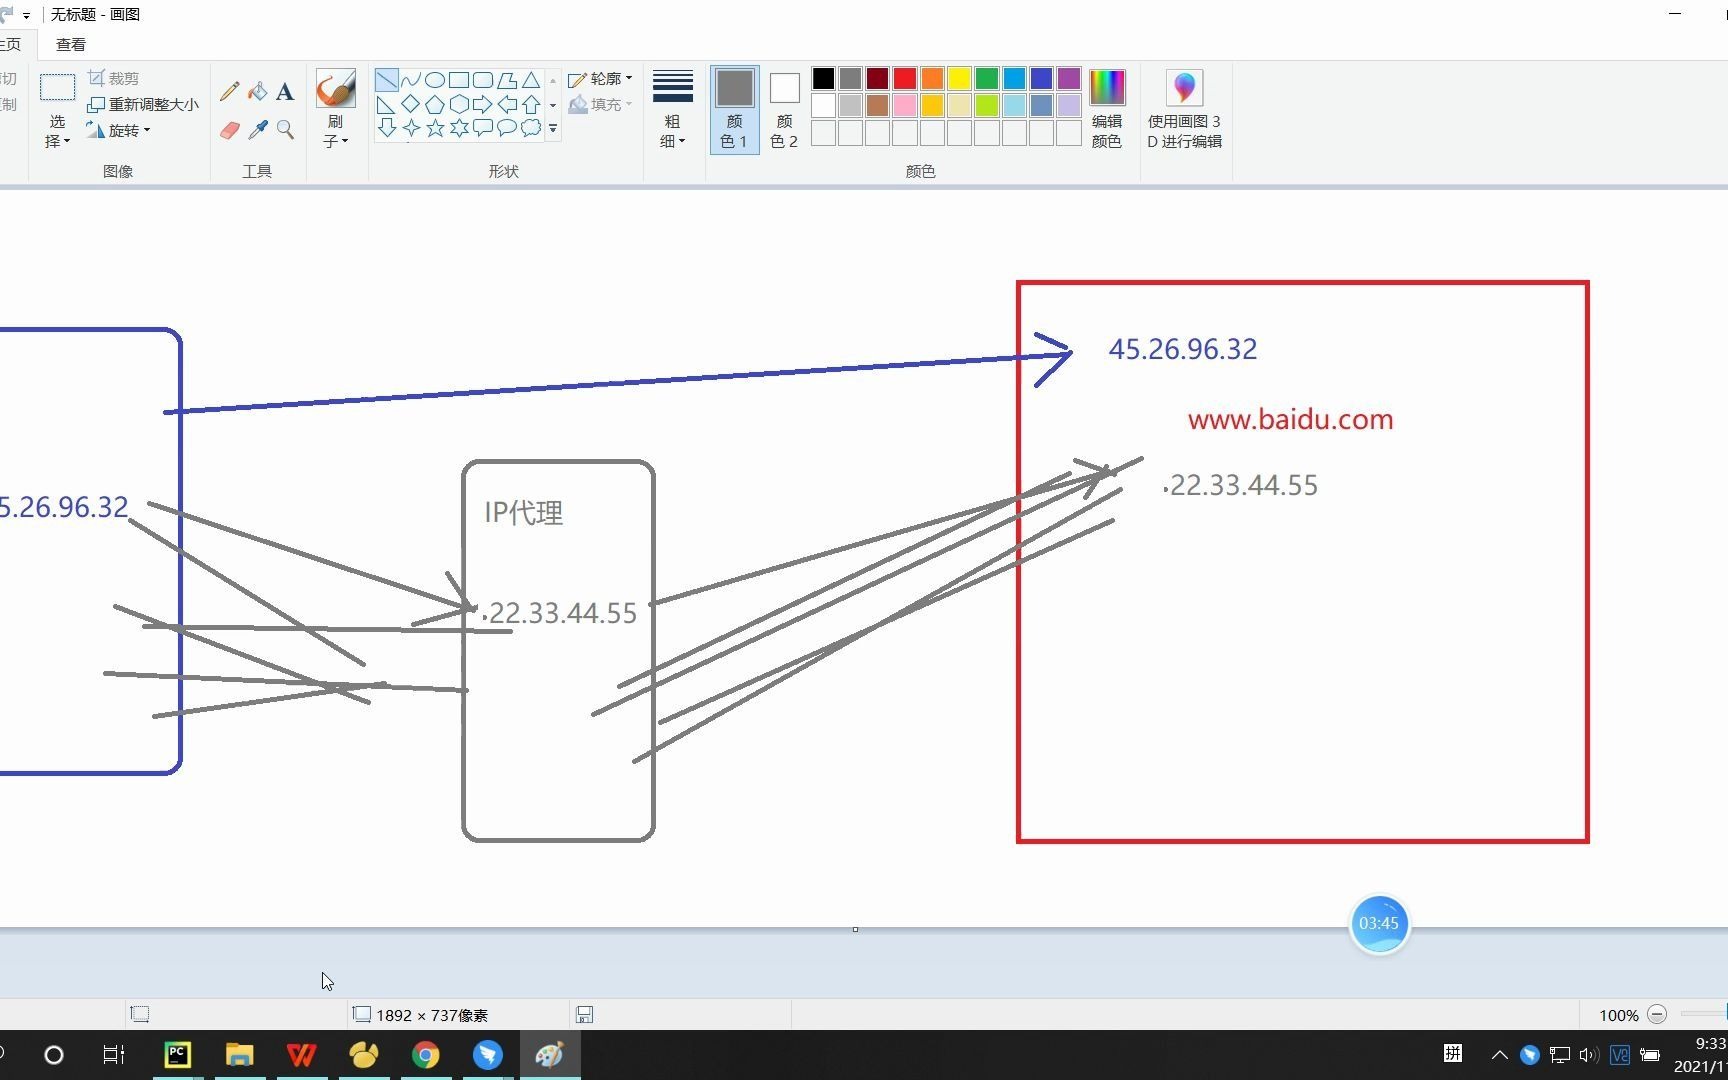Pick the Polygon shape

(x=507, y=80)
